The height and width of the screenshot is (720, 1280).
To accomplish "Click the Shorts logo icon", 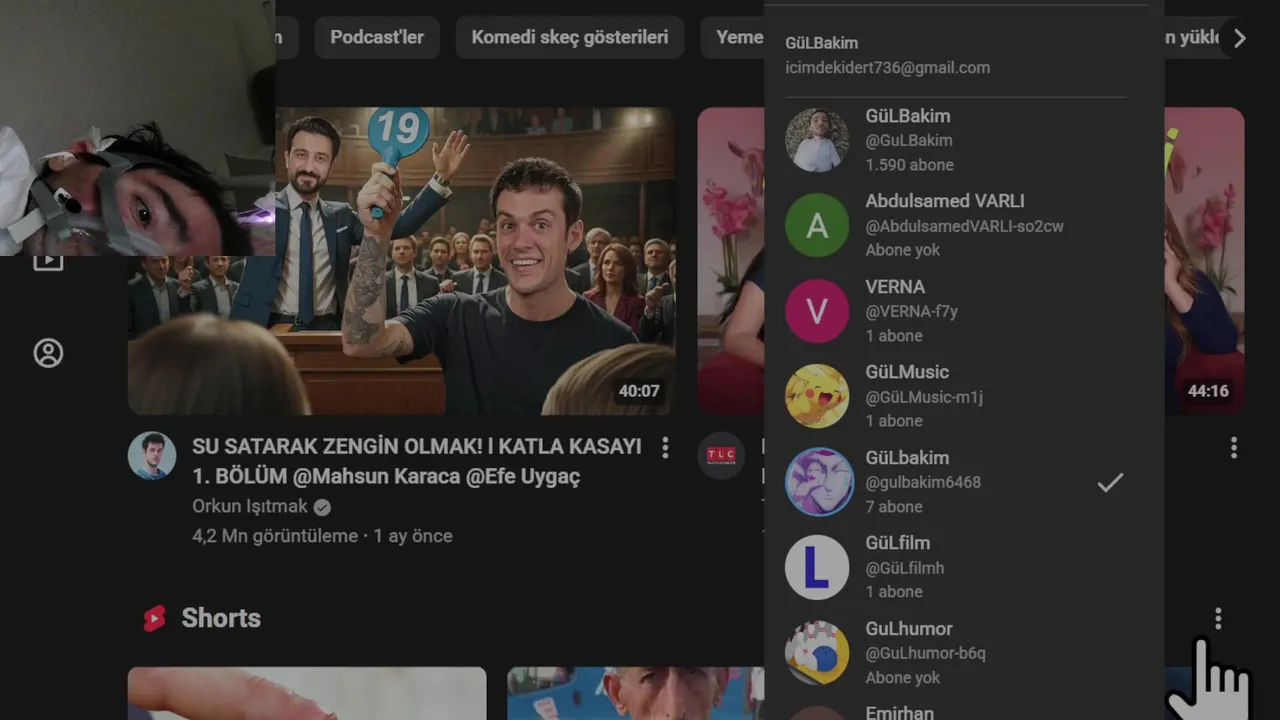I will 154,618.
